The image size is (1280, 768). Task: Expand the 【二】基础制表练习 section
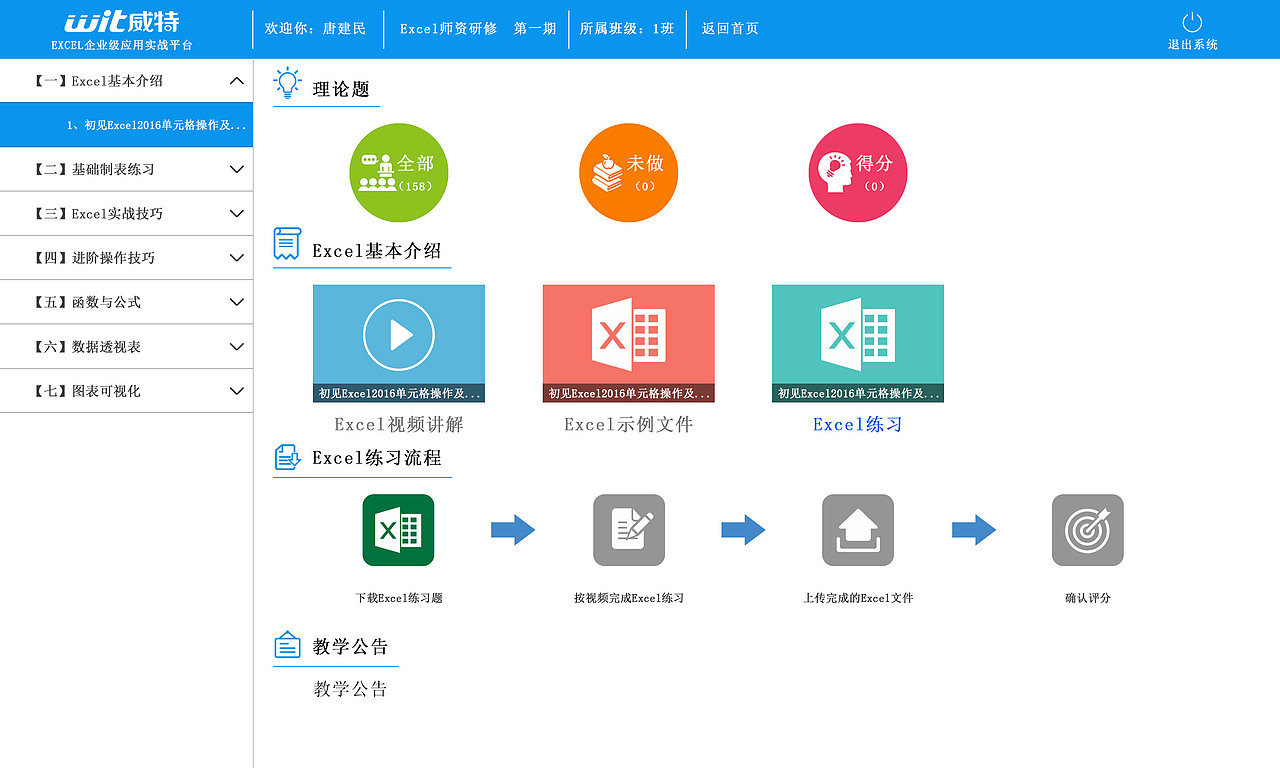pos(127,169)
